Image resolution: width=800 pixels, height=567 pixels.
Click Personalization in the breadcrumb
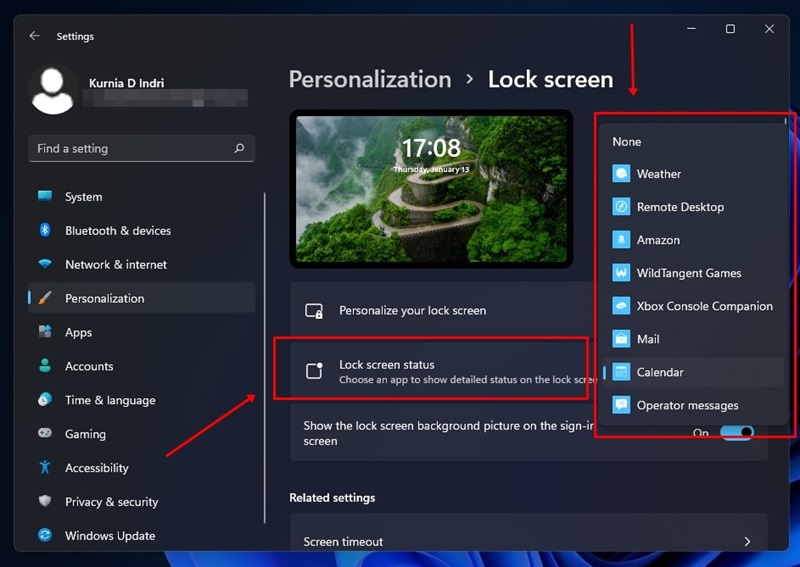pos(370,80)
